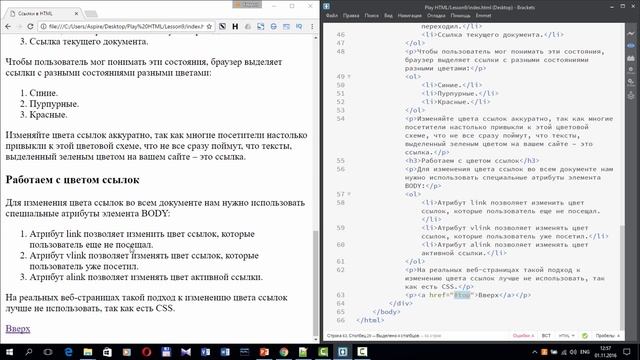
Task: Close the Ссылки в HTML tab
Action: point(76,13)
